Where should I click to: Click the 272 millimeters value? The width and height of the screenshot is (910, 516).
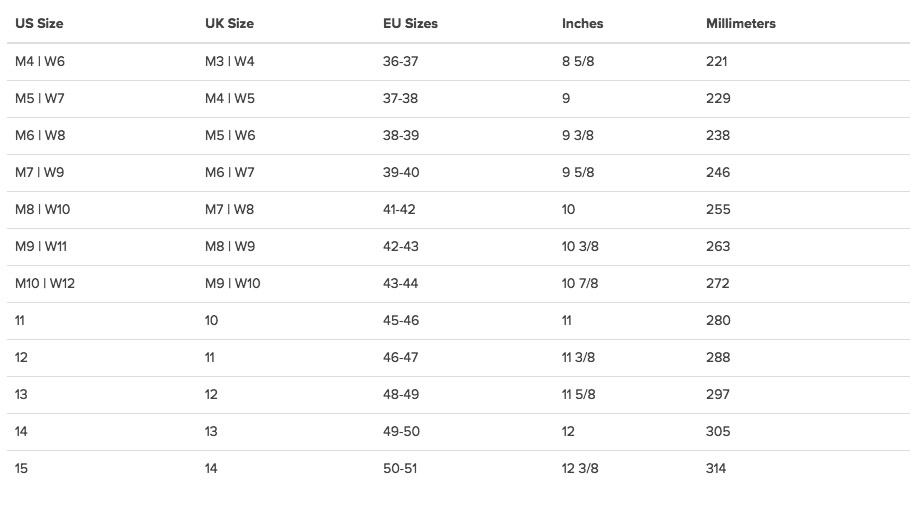coord(718,283)
